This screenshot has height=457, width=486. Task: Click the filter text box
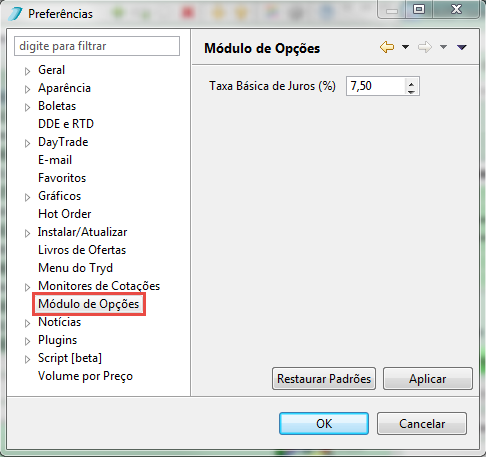(97, 46)
